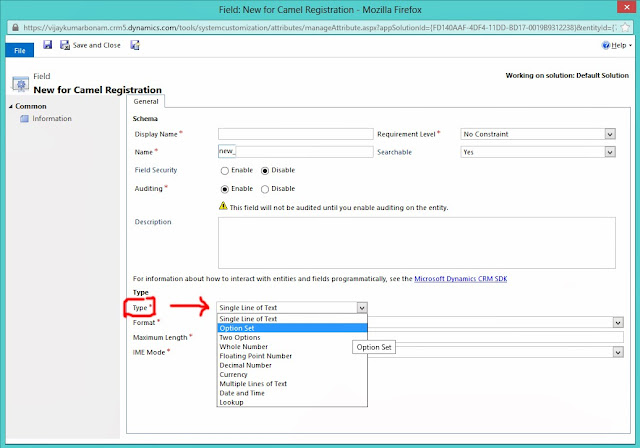Open the Format dropdown arrow
Image resolution: width=640 pixels, height=448 pixels.
(x=618, y=323)
